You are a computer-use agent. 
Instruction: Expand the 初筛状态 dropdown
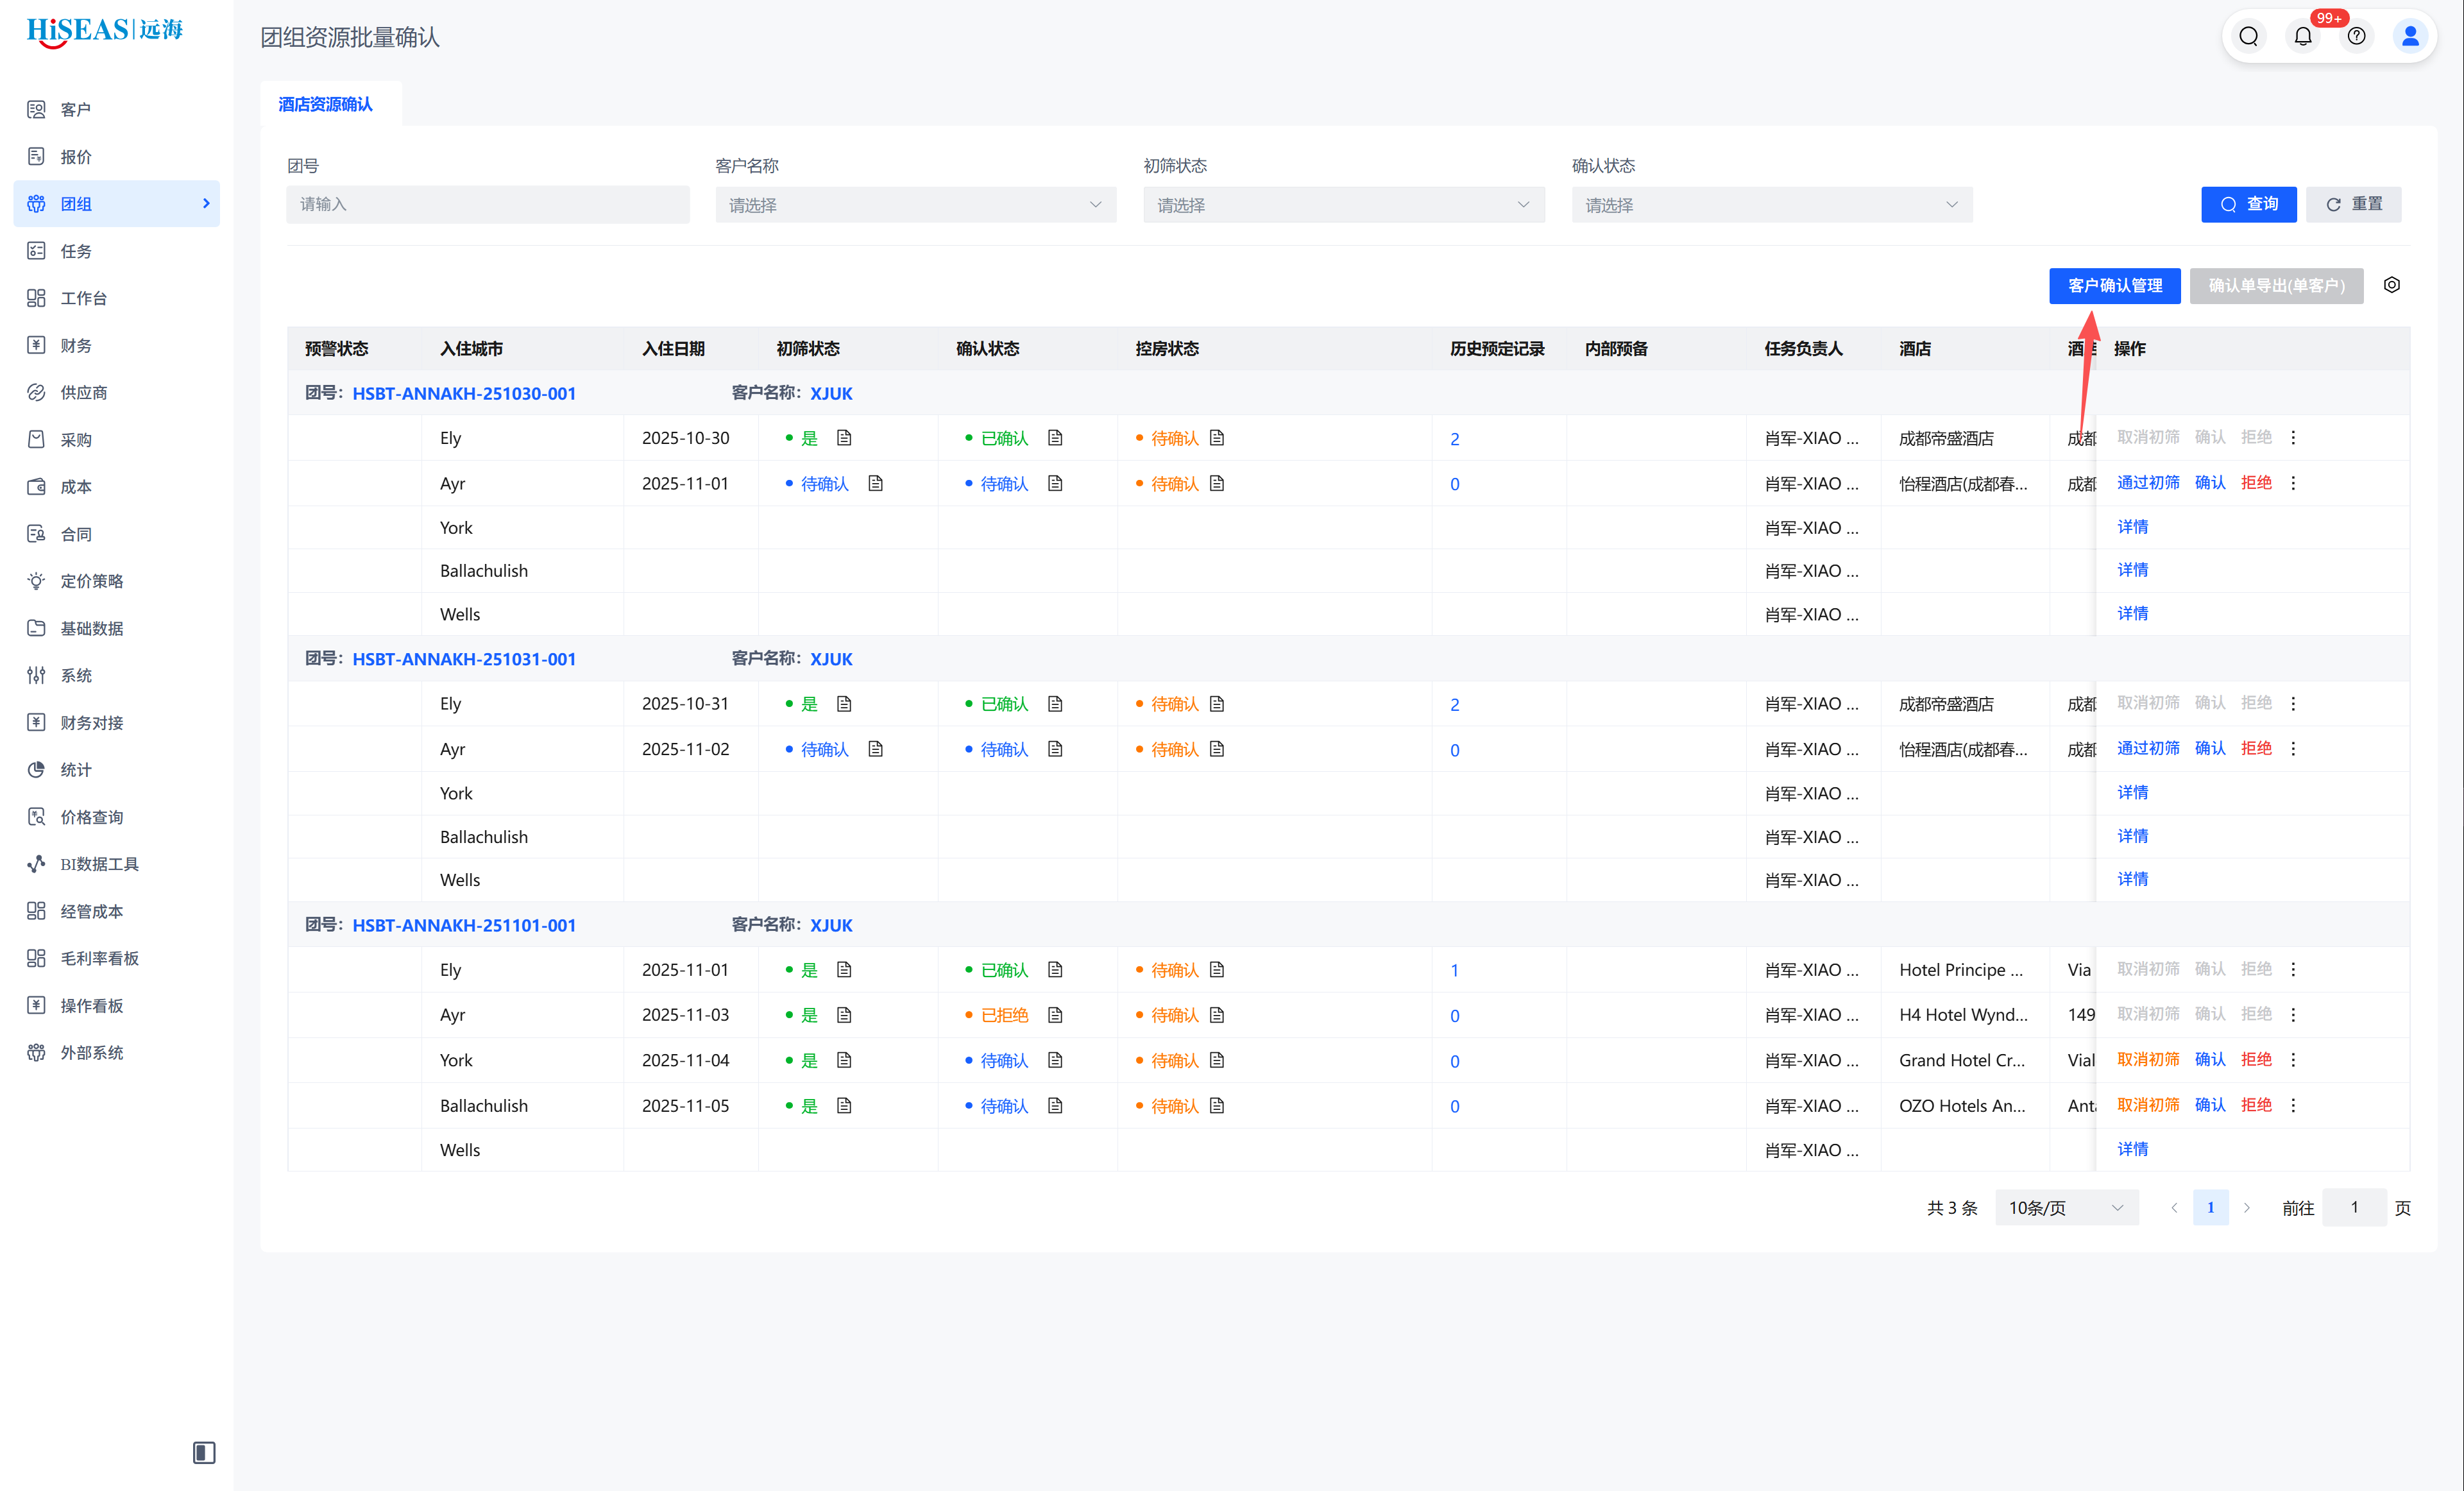[x=1343, y=205]
